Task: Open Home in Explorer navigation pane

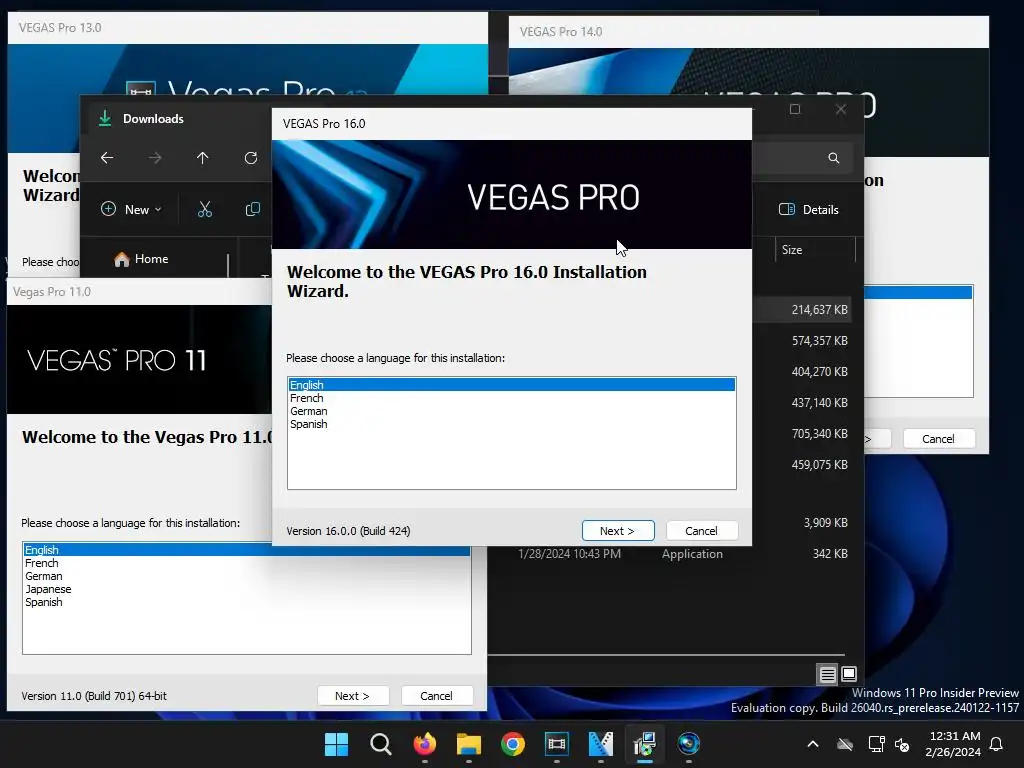Action: click(x=142, y=259)
